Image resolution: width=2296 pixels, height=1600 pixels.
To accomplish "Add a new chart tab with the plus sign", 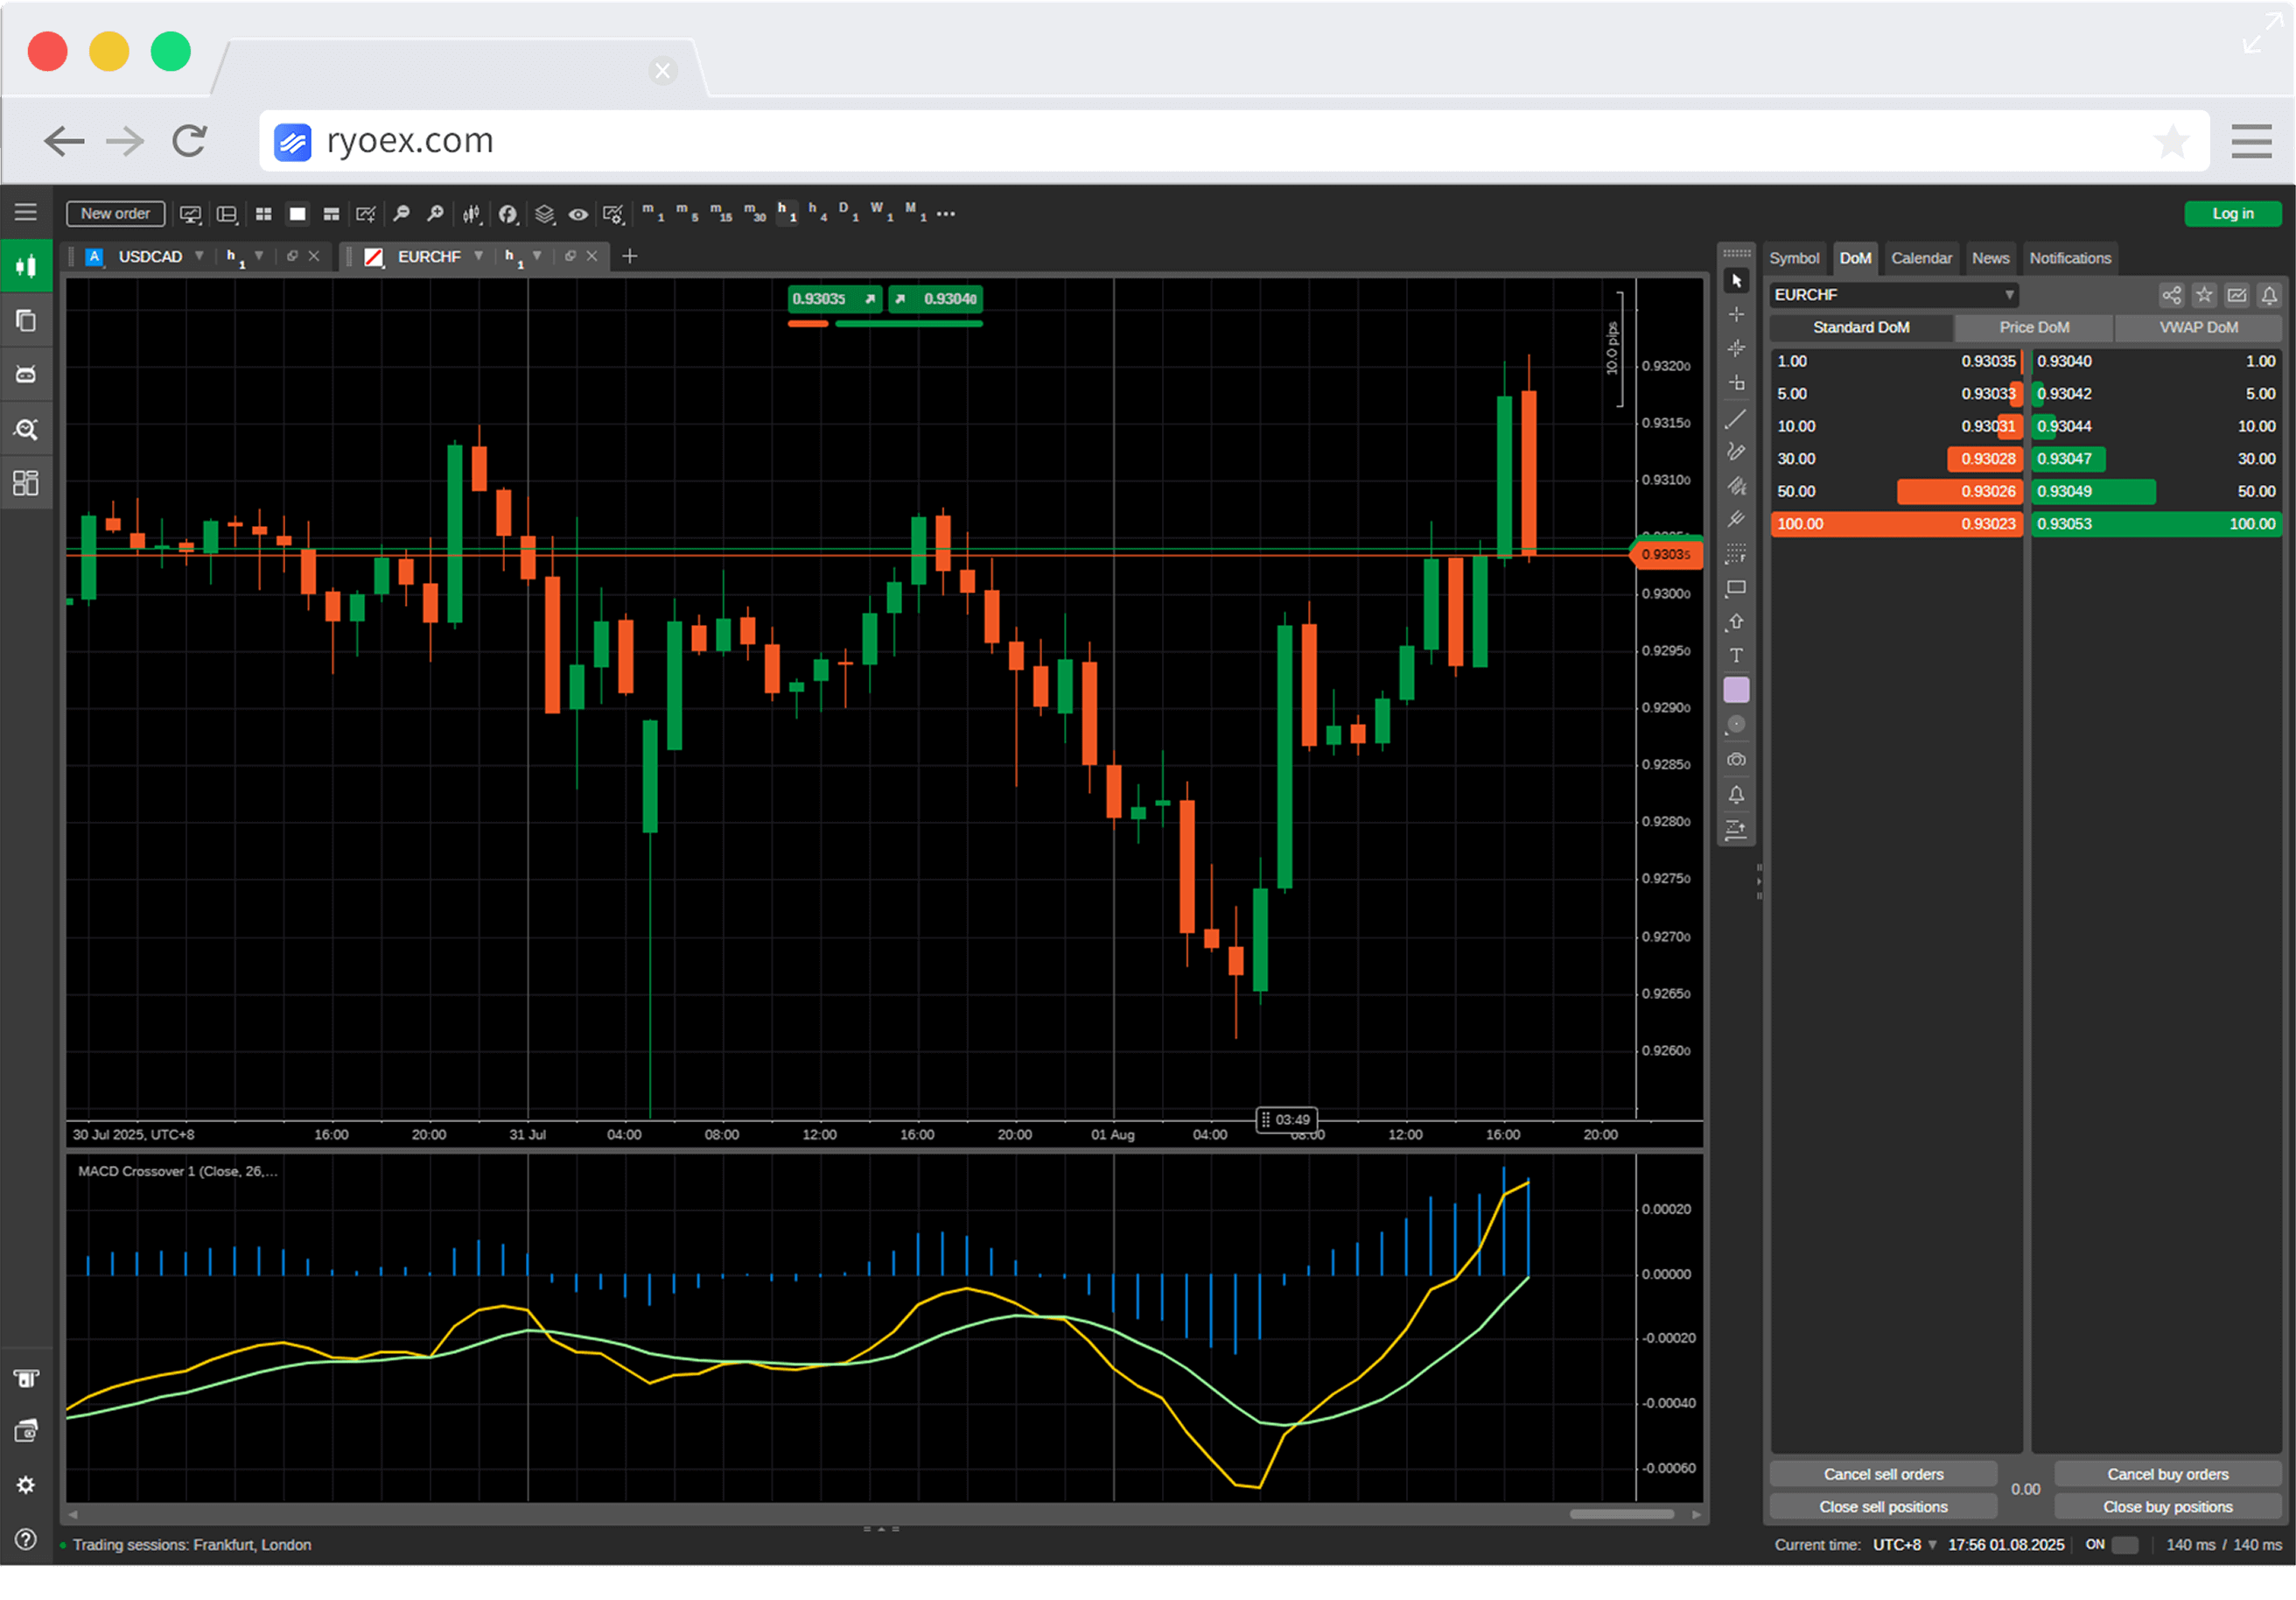I will (629, 257).
